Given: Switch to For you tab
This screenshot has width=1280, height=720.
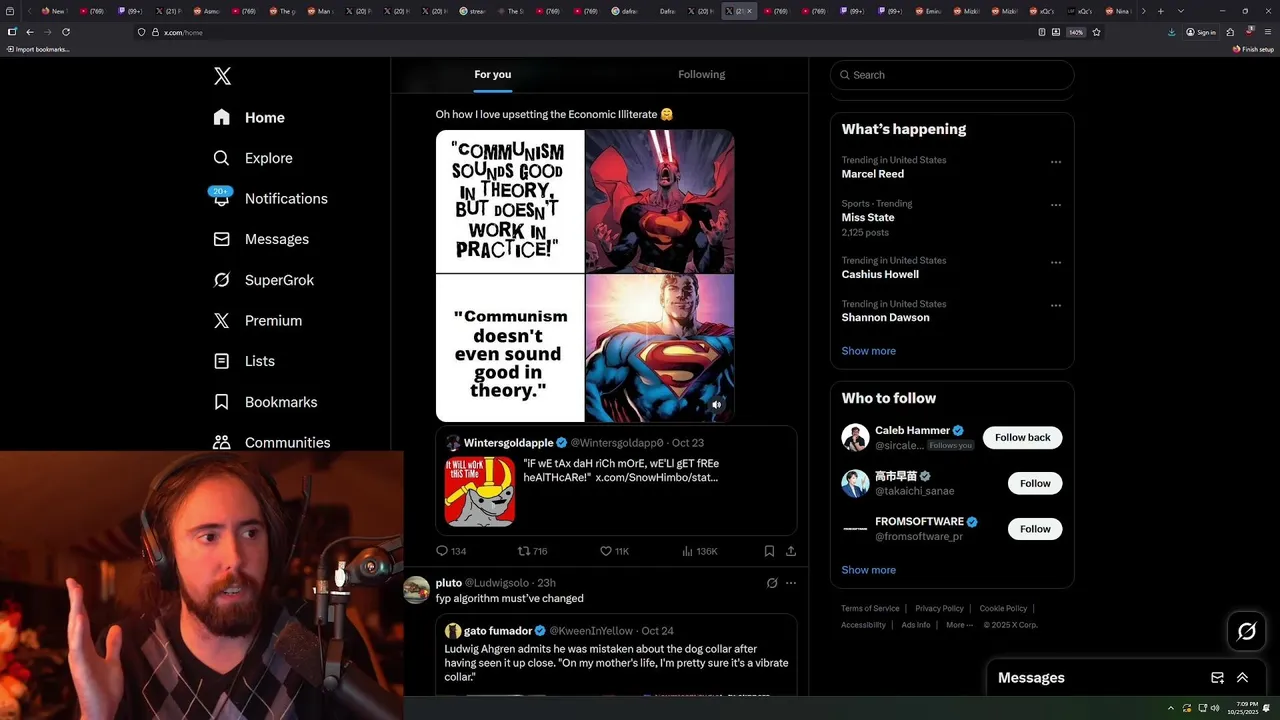Looking at the screenshot, I should point(492,74).
